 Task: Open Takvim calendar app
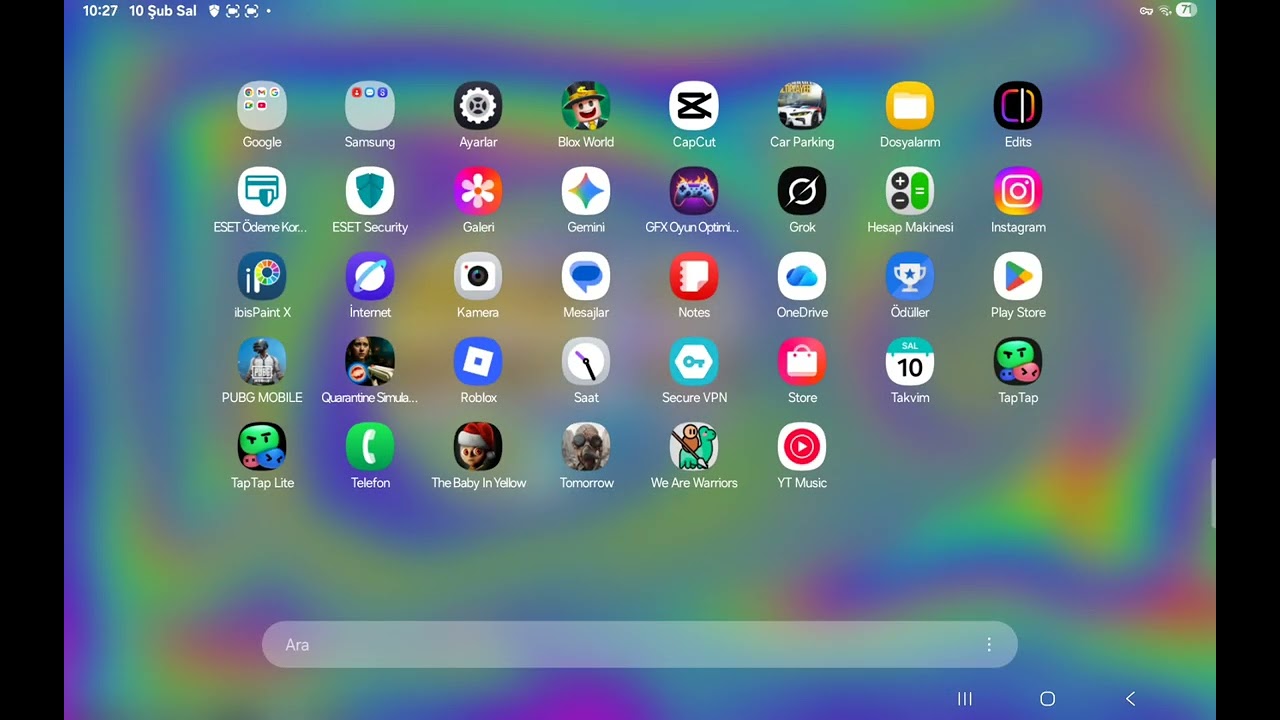pos(910,361)
